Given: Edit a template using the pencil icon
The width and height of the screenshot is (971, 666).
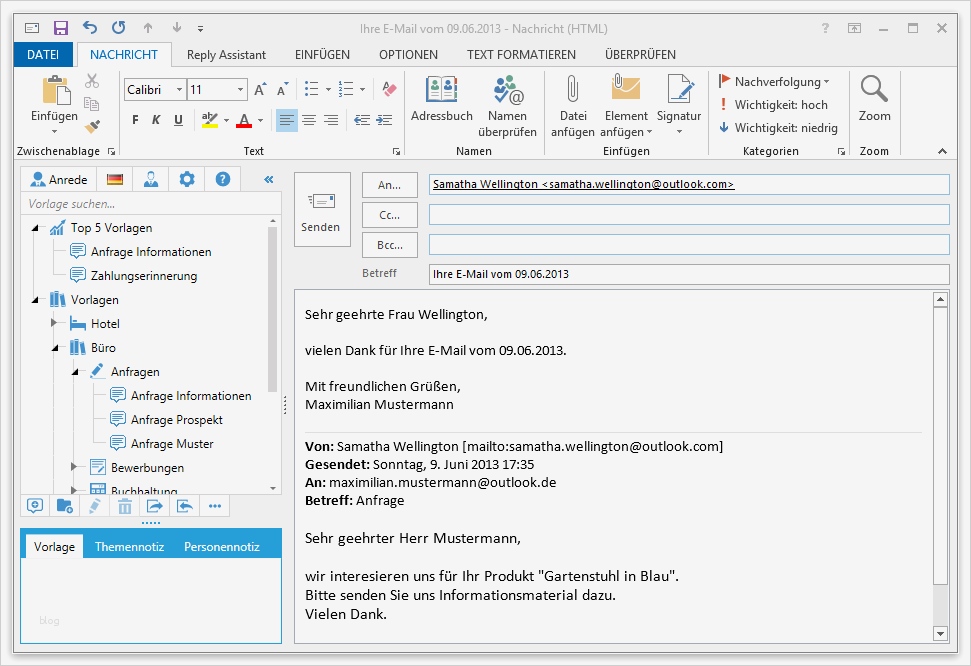Looking at the screenshot, I should (x=94, y=506).
